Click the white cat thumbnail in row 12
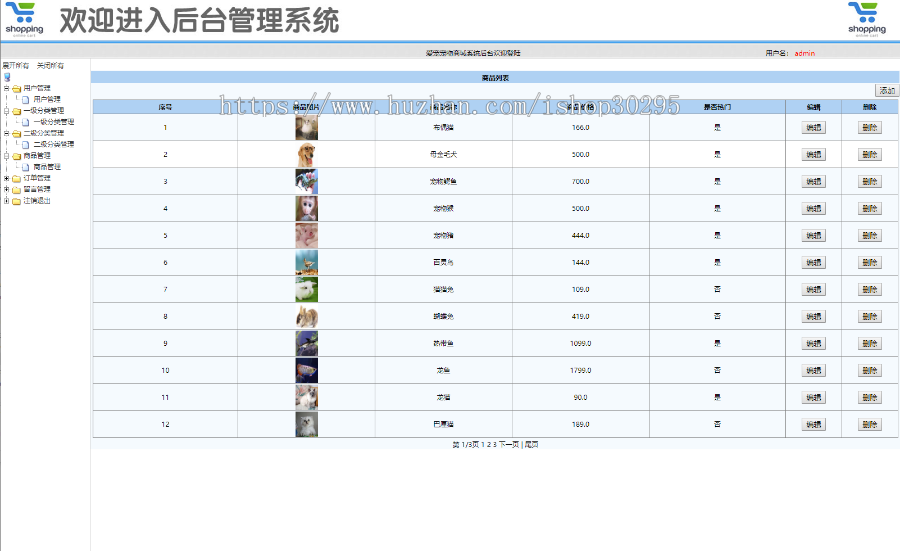The height and width of the screenshot is (551, 900). pyautogui.click(x=307, y=424)
